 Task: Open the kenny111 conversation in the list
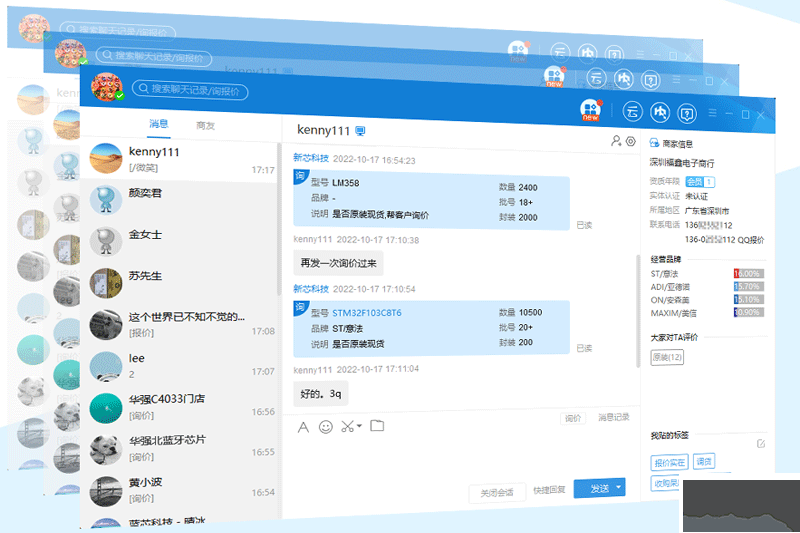(x=181, y=159)
